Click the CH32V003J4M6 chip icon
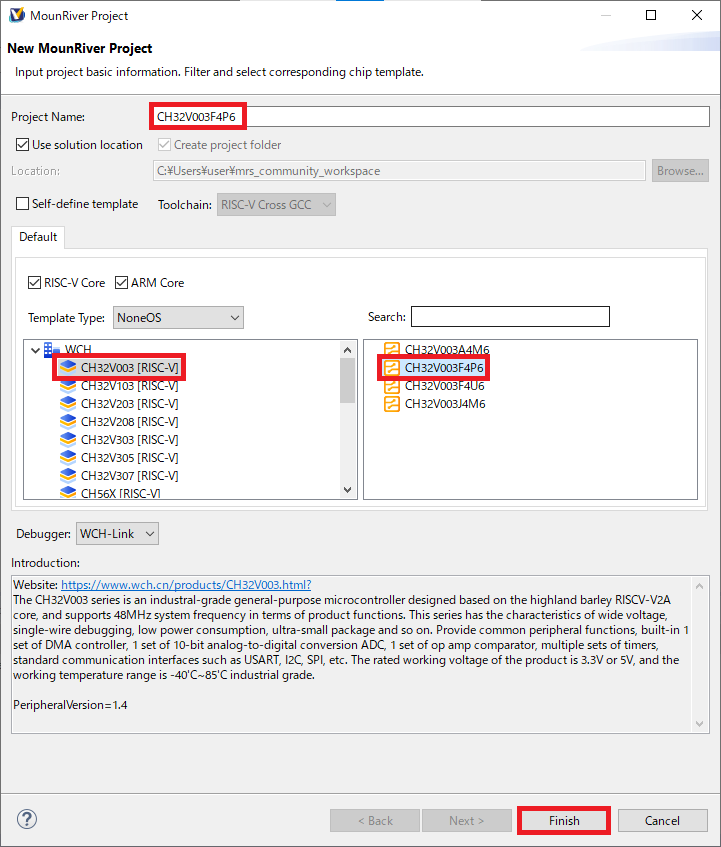721x847 pixels. pyautogui.click(x=392, y=404)
